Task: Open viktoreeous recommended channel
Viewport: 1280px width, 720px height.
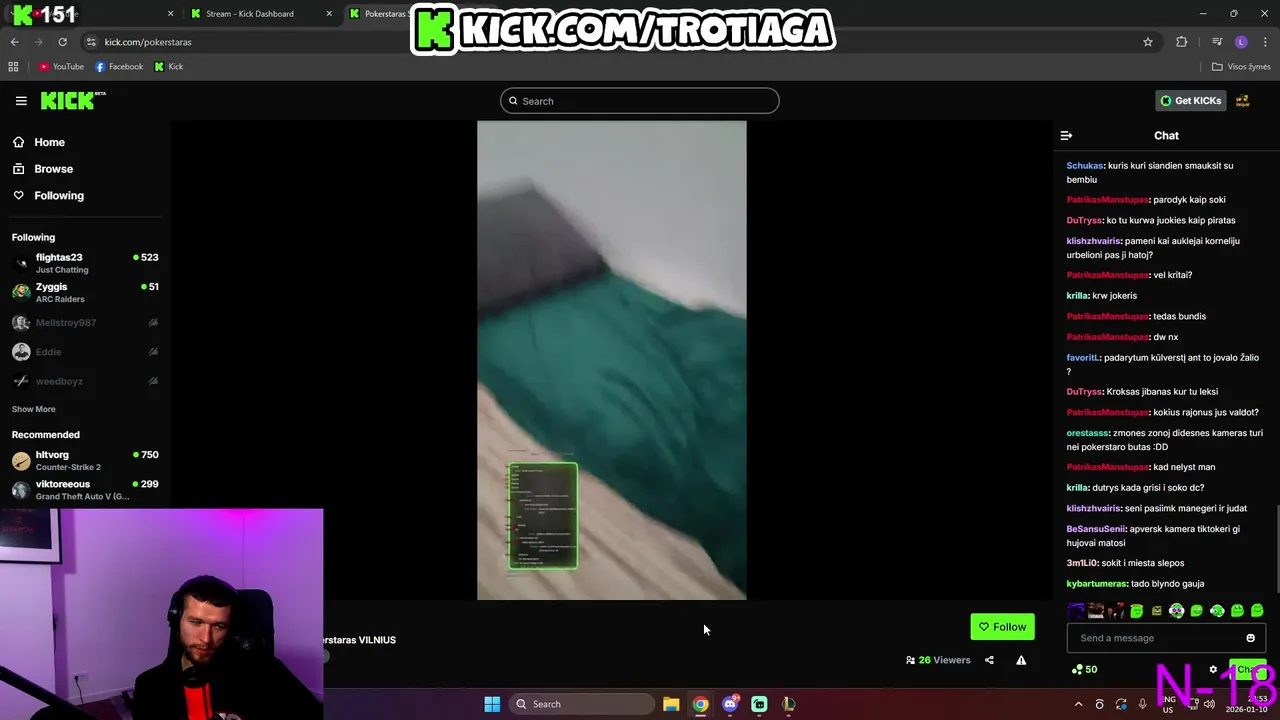Action: (x=85, y=490)
